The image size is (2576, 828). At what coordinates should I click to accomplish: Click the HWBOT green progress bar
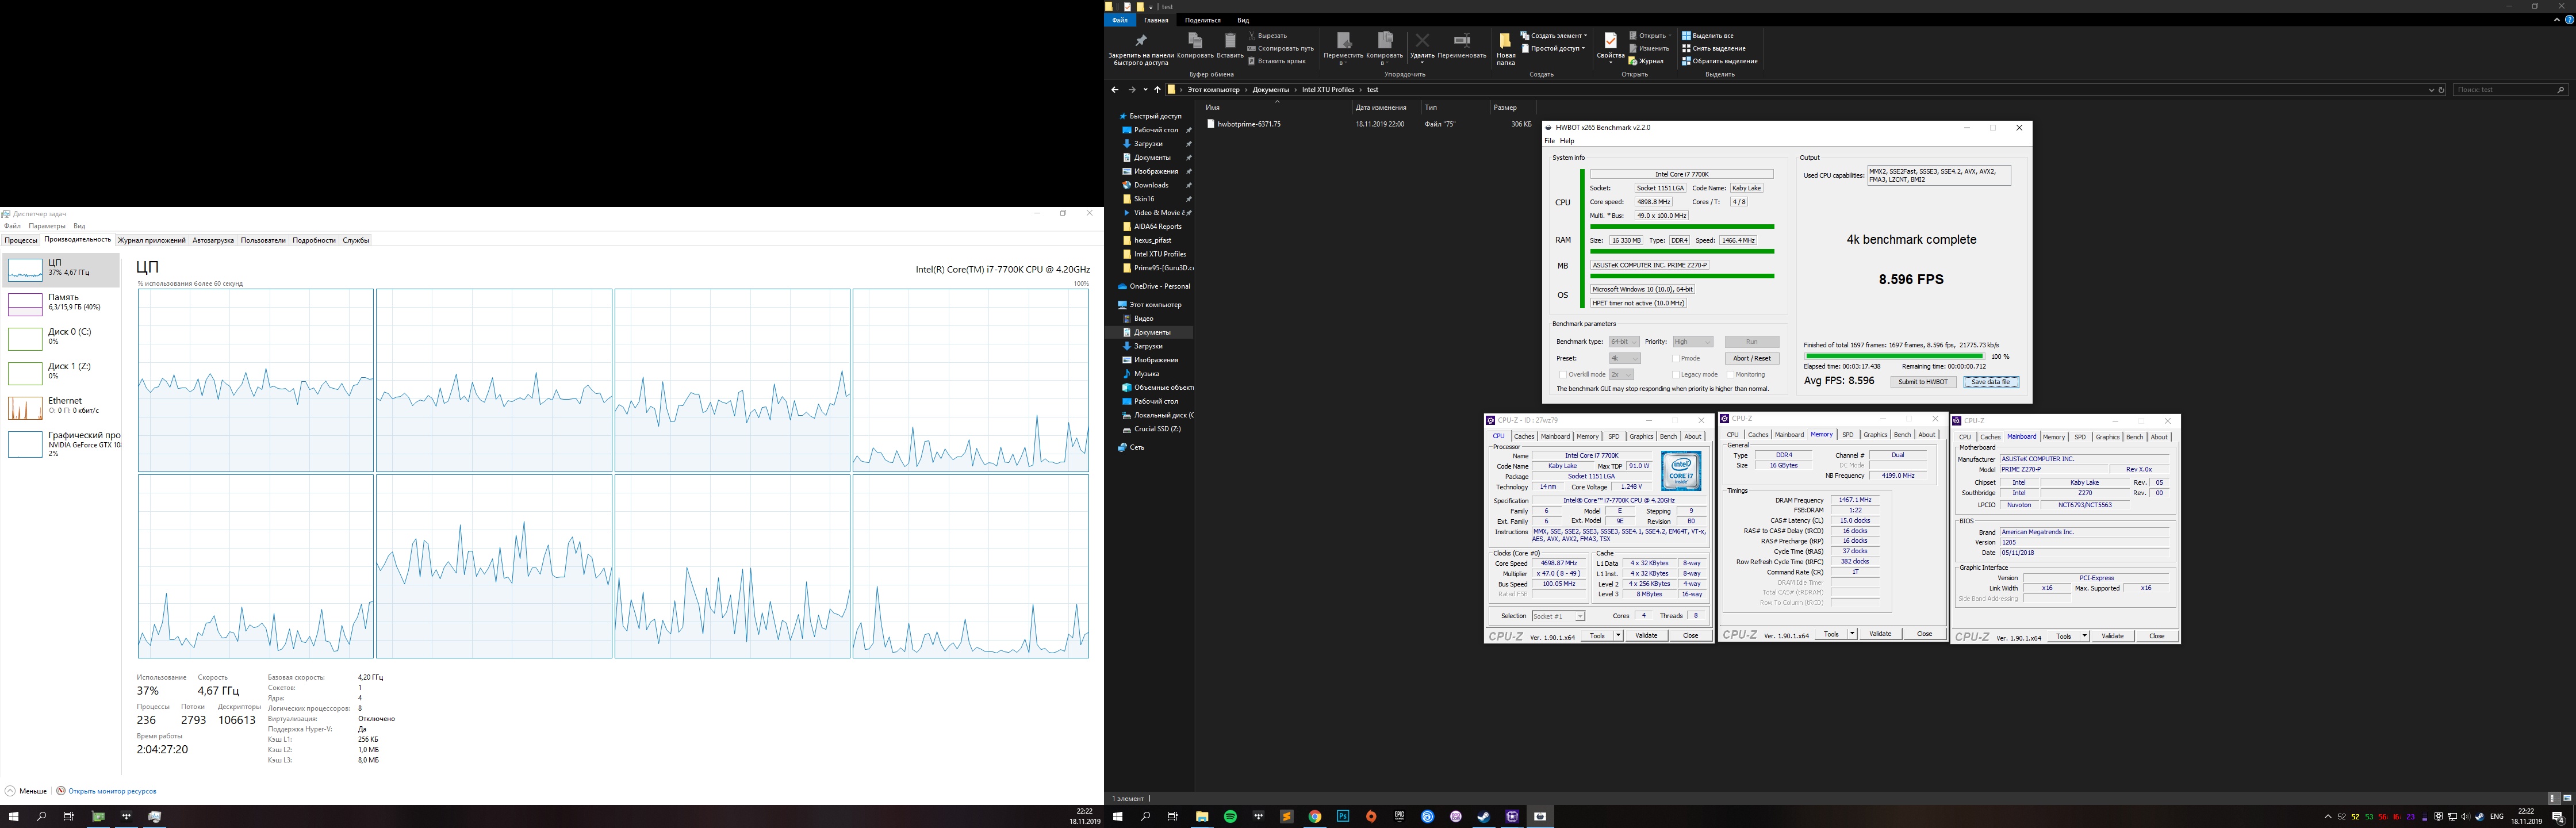[1894, 356]
